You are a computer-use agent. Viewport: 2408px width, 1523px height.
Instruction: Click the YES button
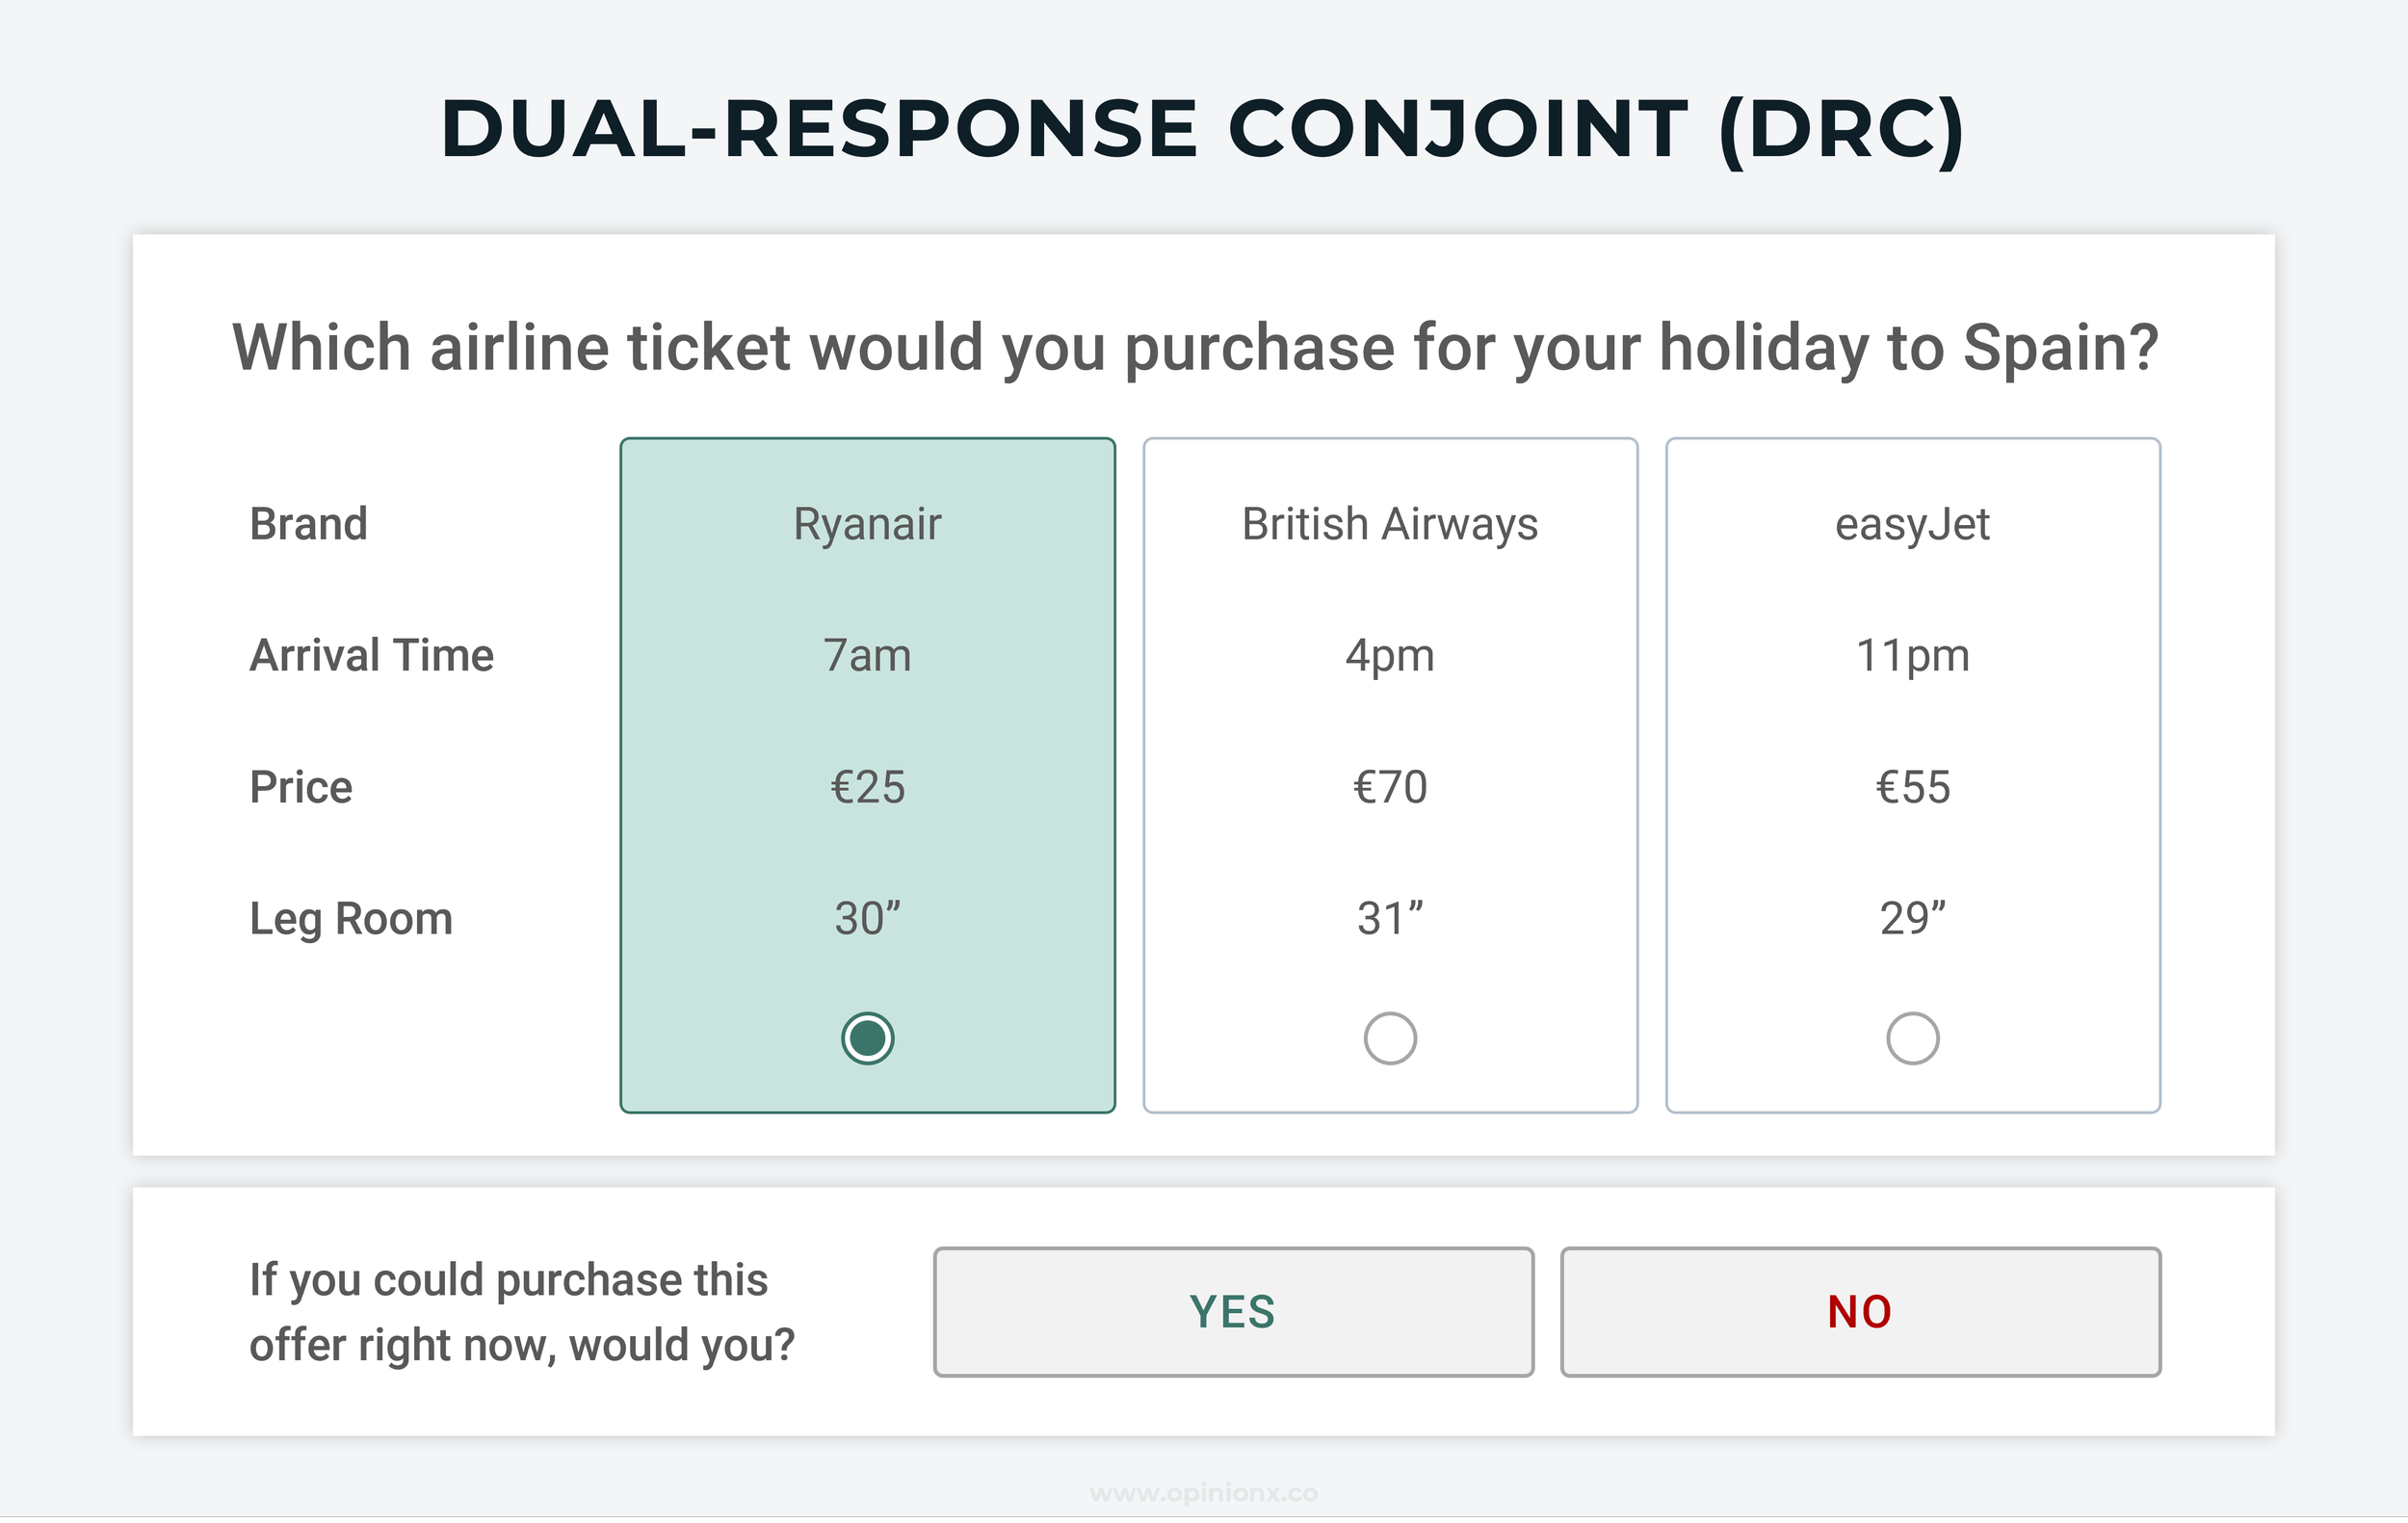pos(1233,1311)
